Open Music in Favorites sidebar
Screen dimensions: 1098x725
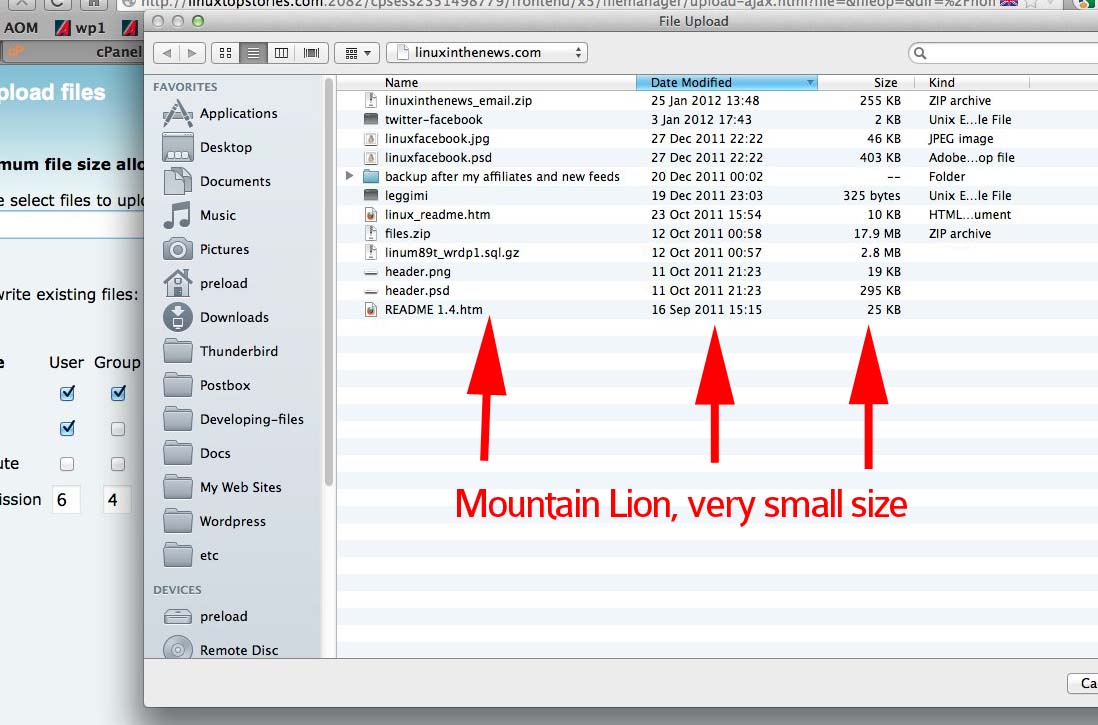click(x=200, y=215)
